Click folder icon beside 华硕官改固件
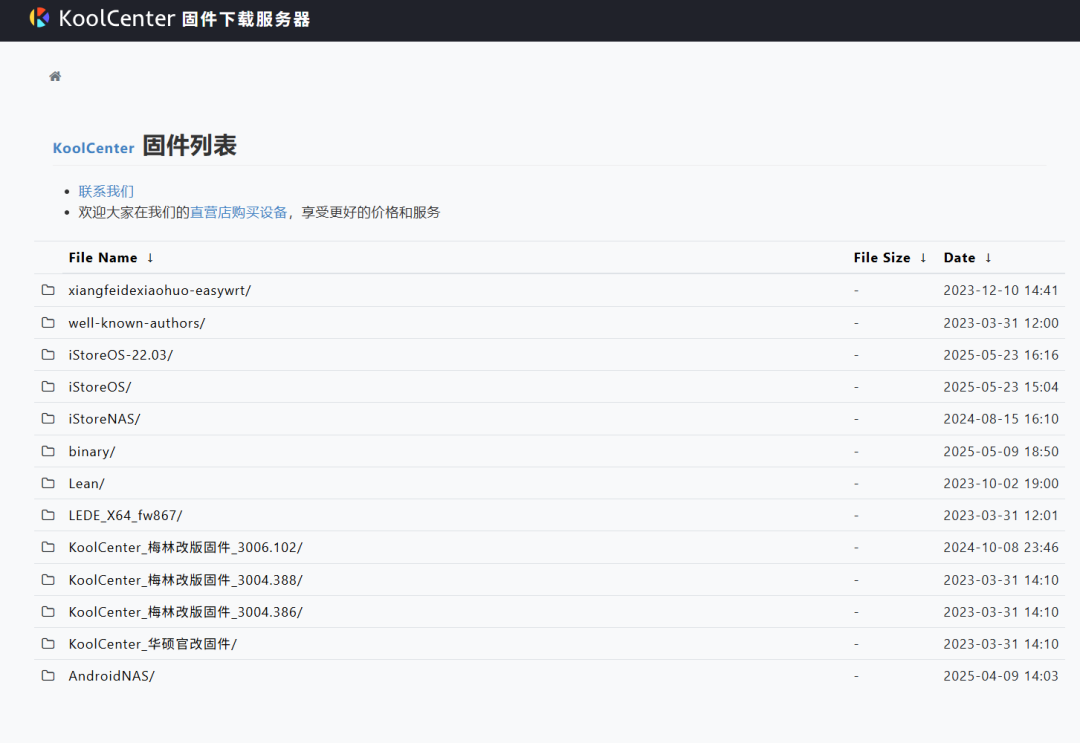 tap(48, 644)
